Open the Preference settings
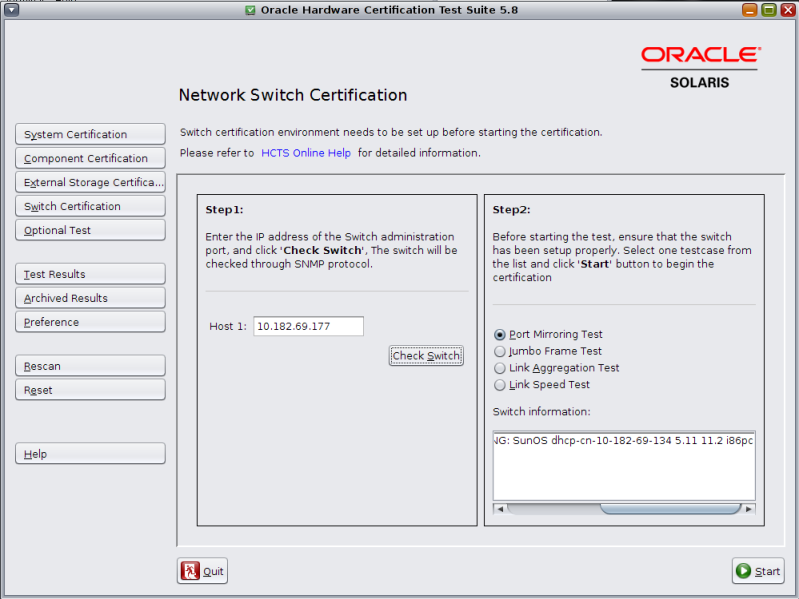Screen dimensions: 799x599 (90, 321)
